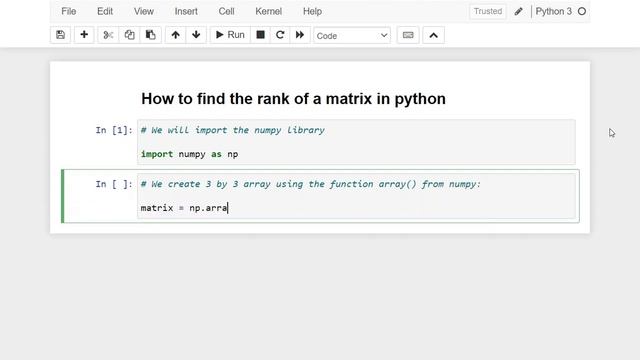Image resolution: width=640 pixels, height=360 pixels.
Task: Save notebook with the floppy disk icon
Action: [60, 35]
